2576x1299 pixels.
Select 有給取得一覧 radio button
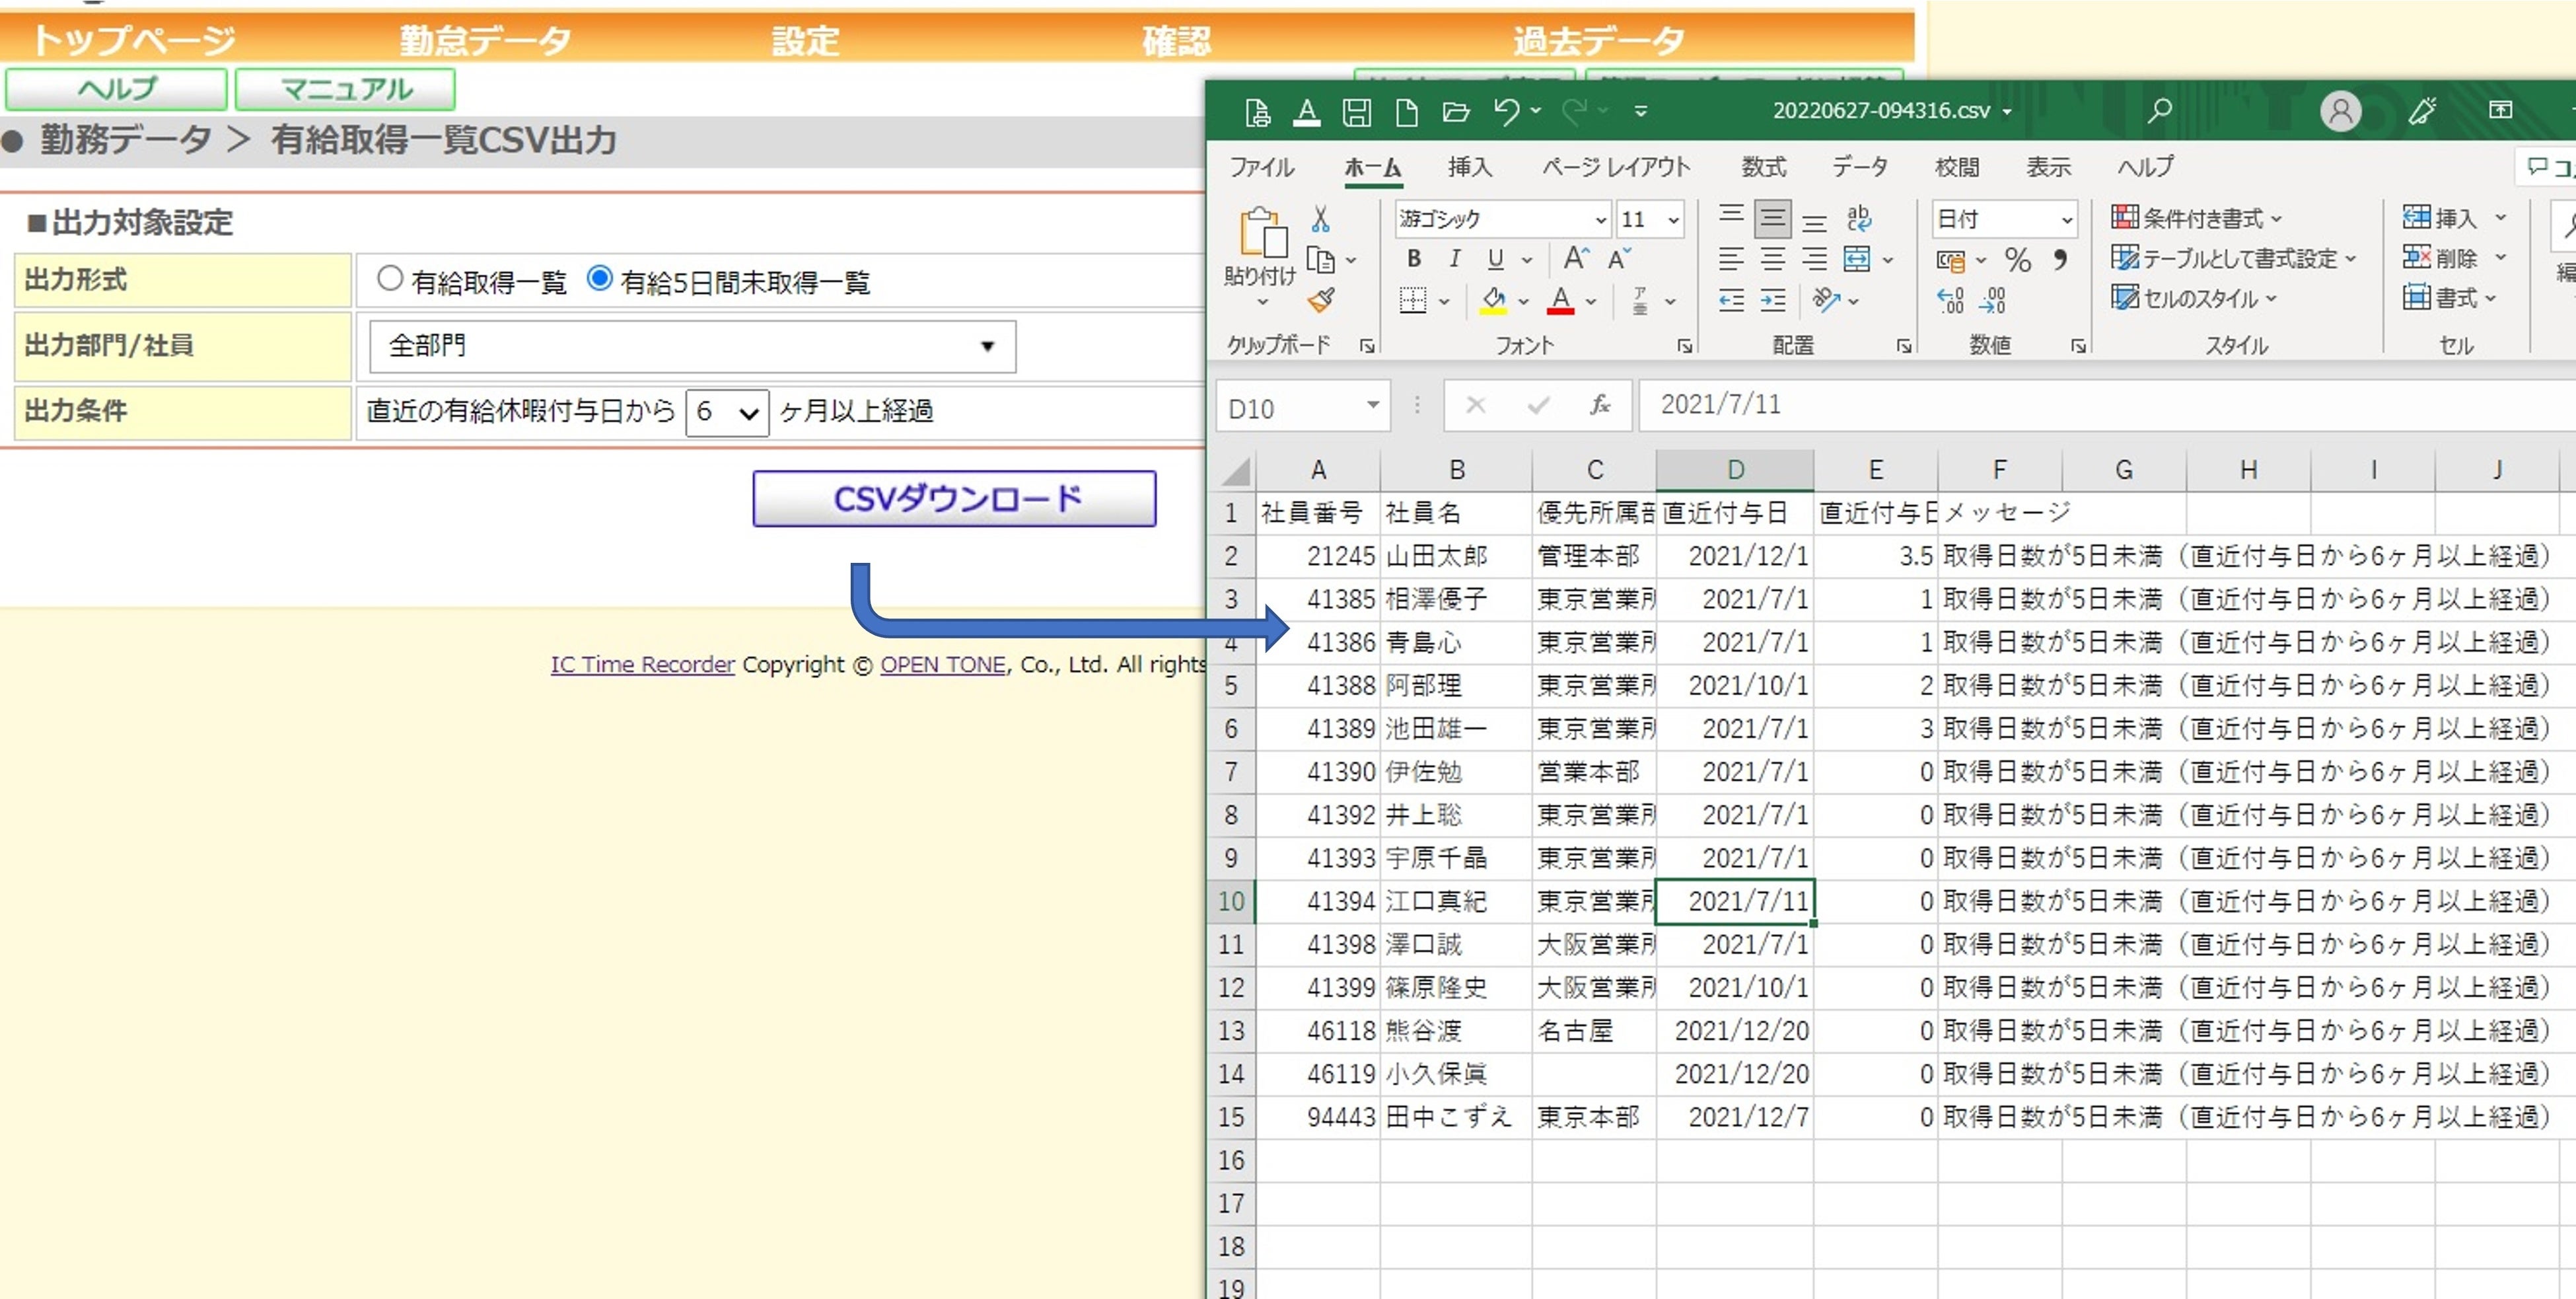pyautogui.click(x=389, y=279)
